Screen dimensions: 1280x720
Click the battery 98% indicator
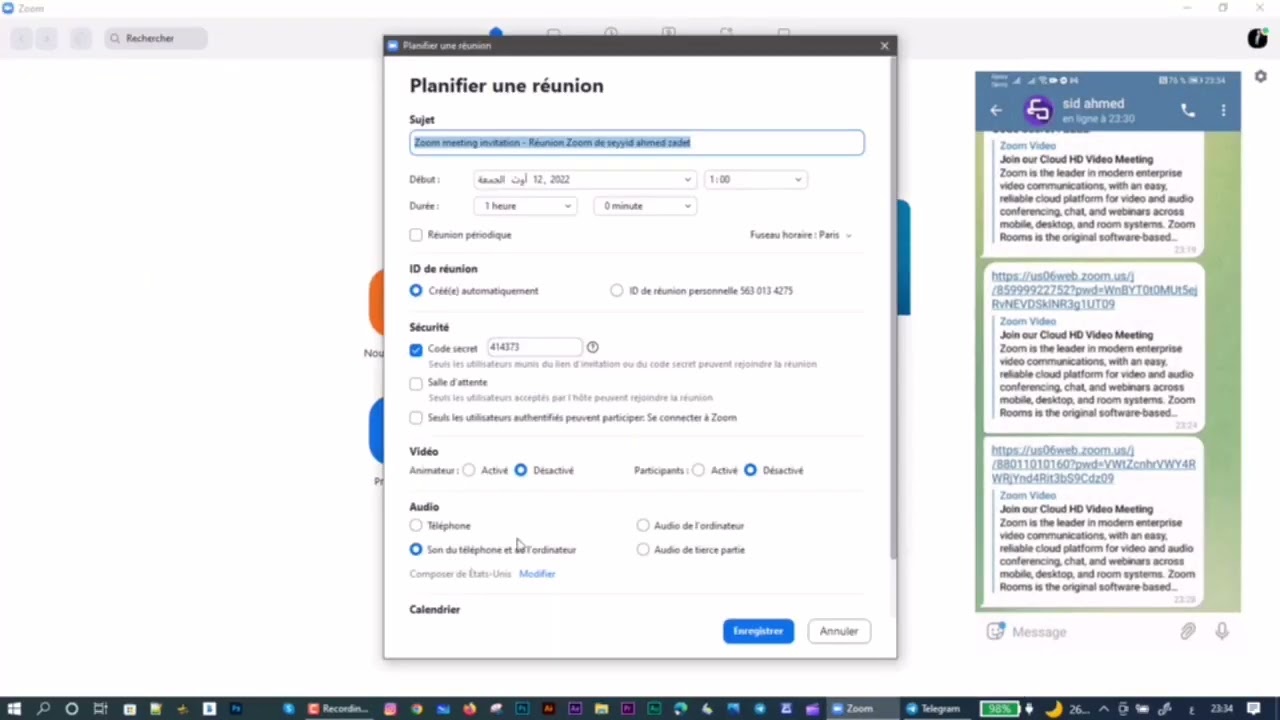[x=1001, y=709]
